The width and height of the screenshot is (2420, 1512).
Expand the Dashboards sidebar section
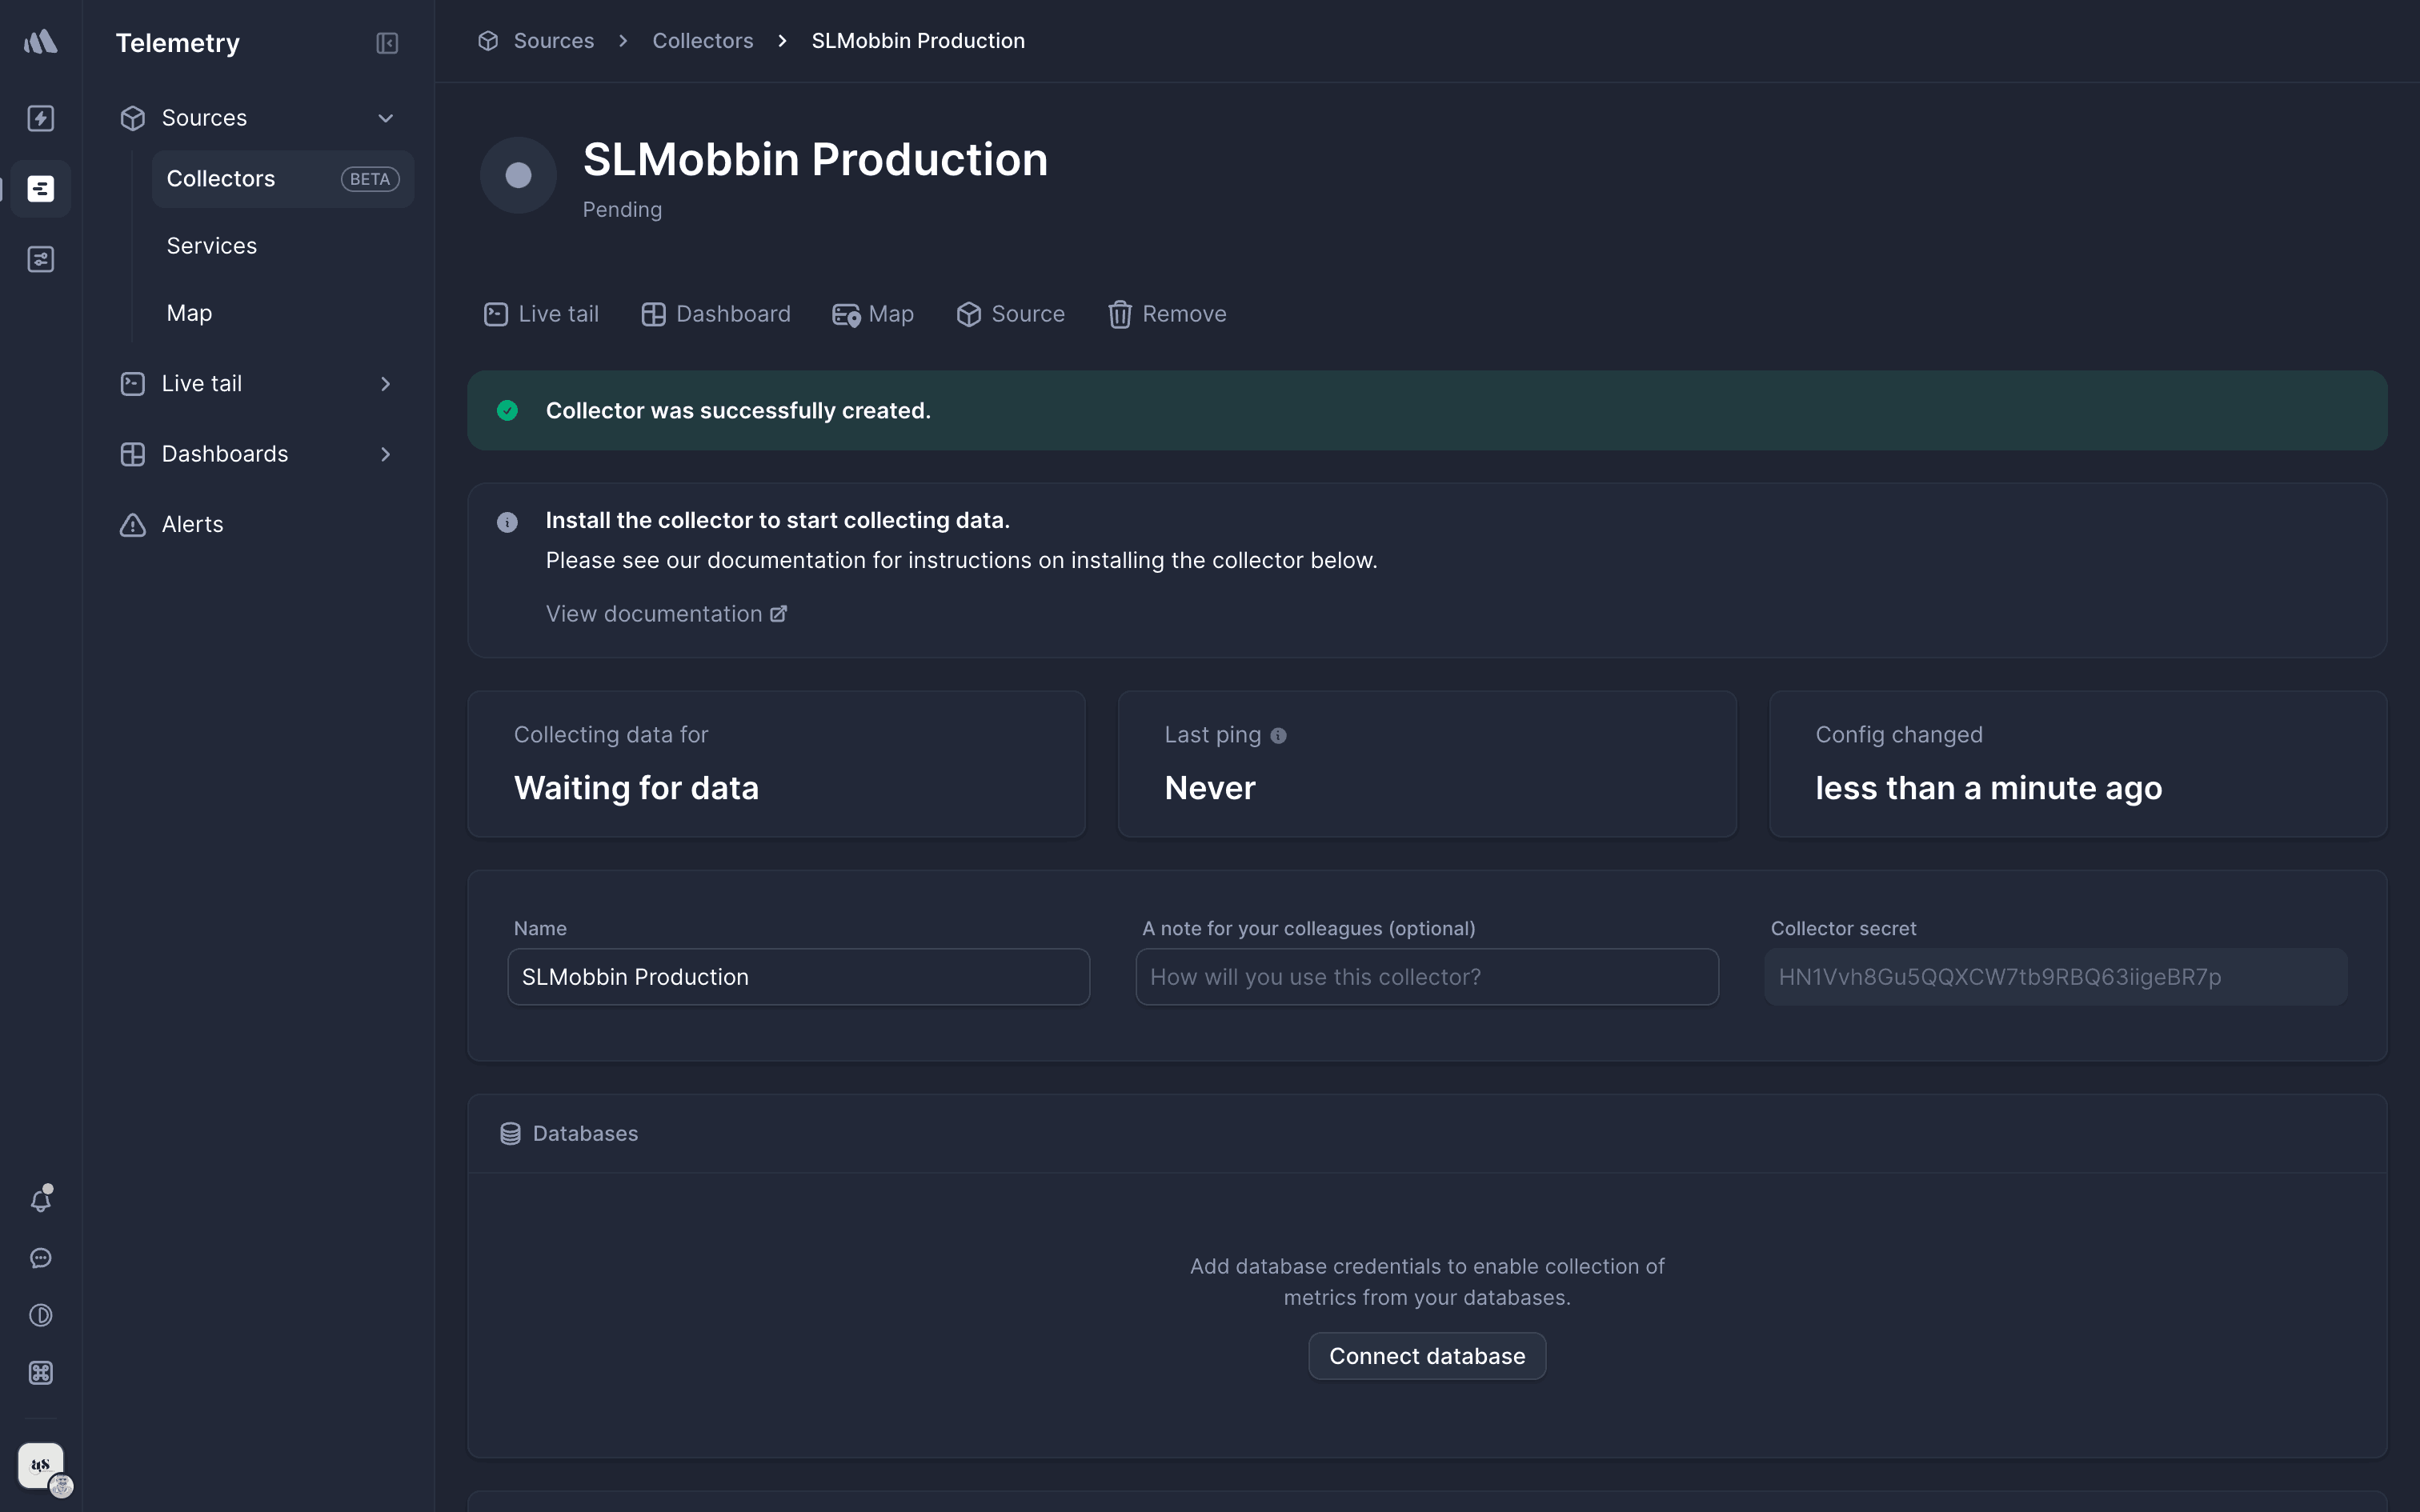point(385,454)
